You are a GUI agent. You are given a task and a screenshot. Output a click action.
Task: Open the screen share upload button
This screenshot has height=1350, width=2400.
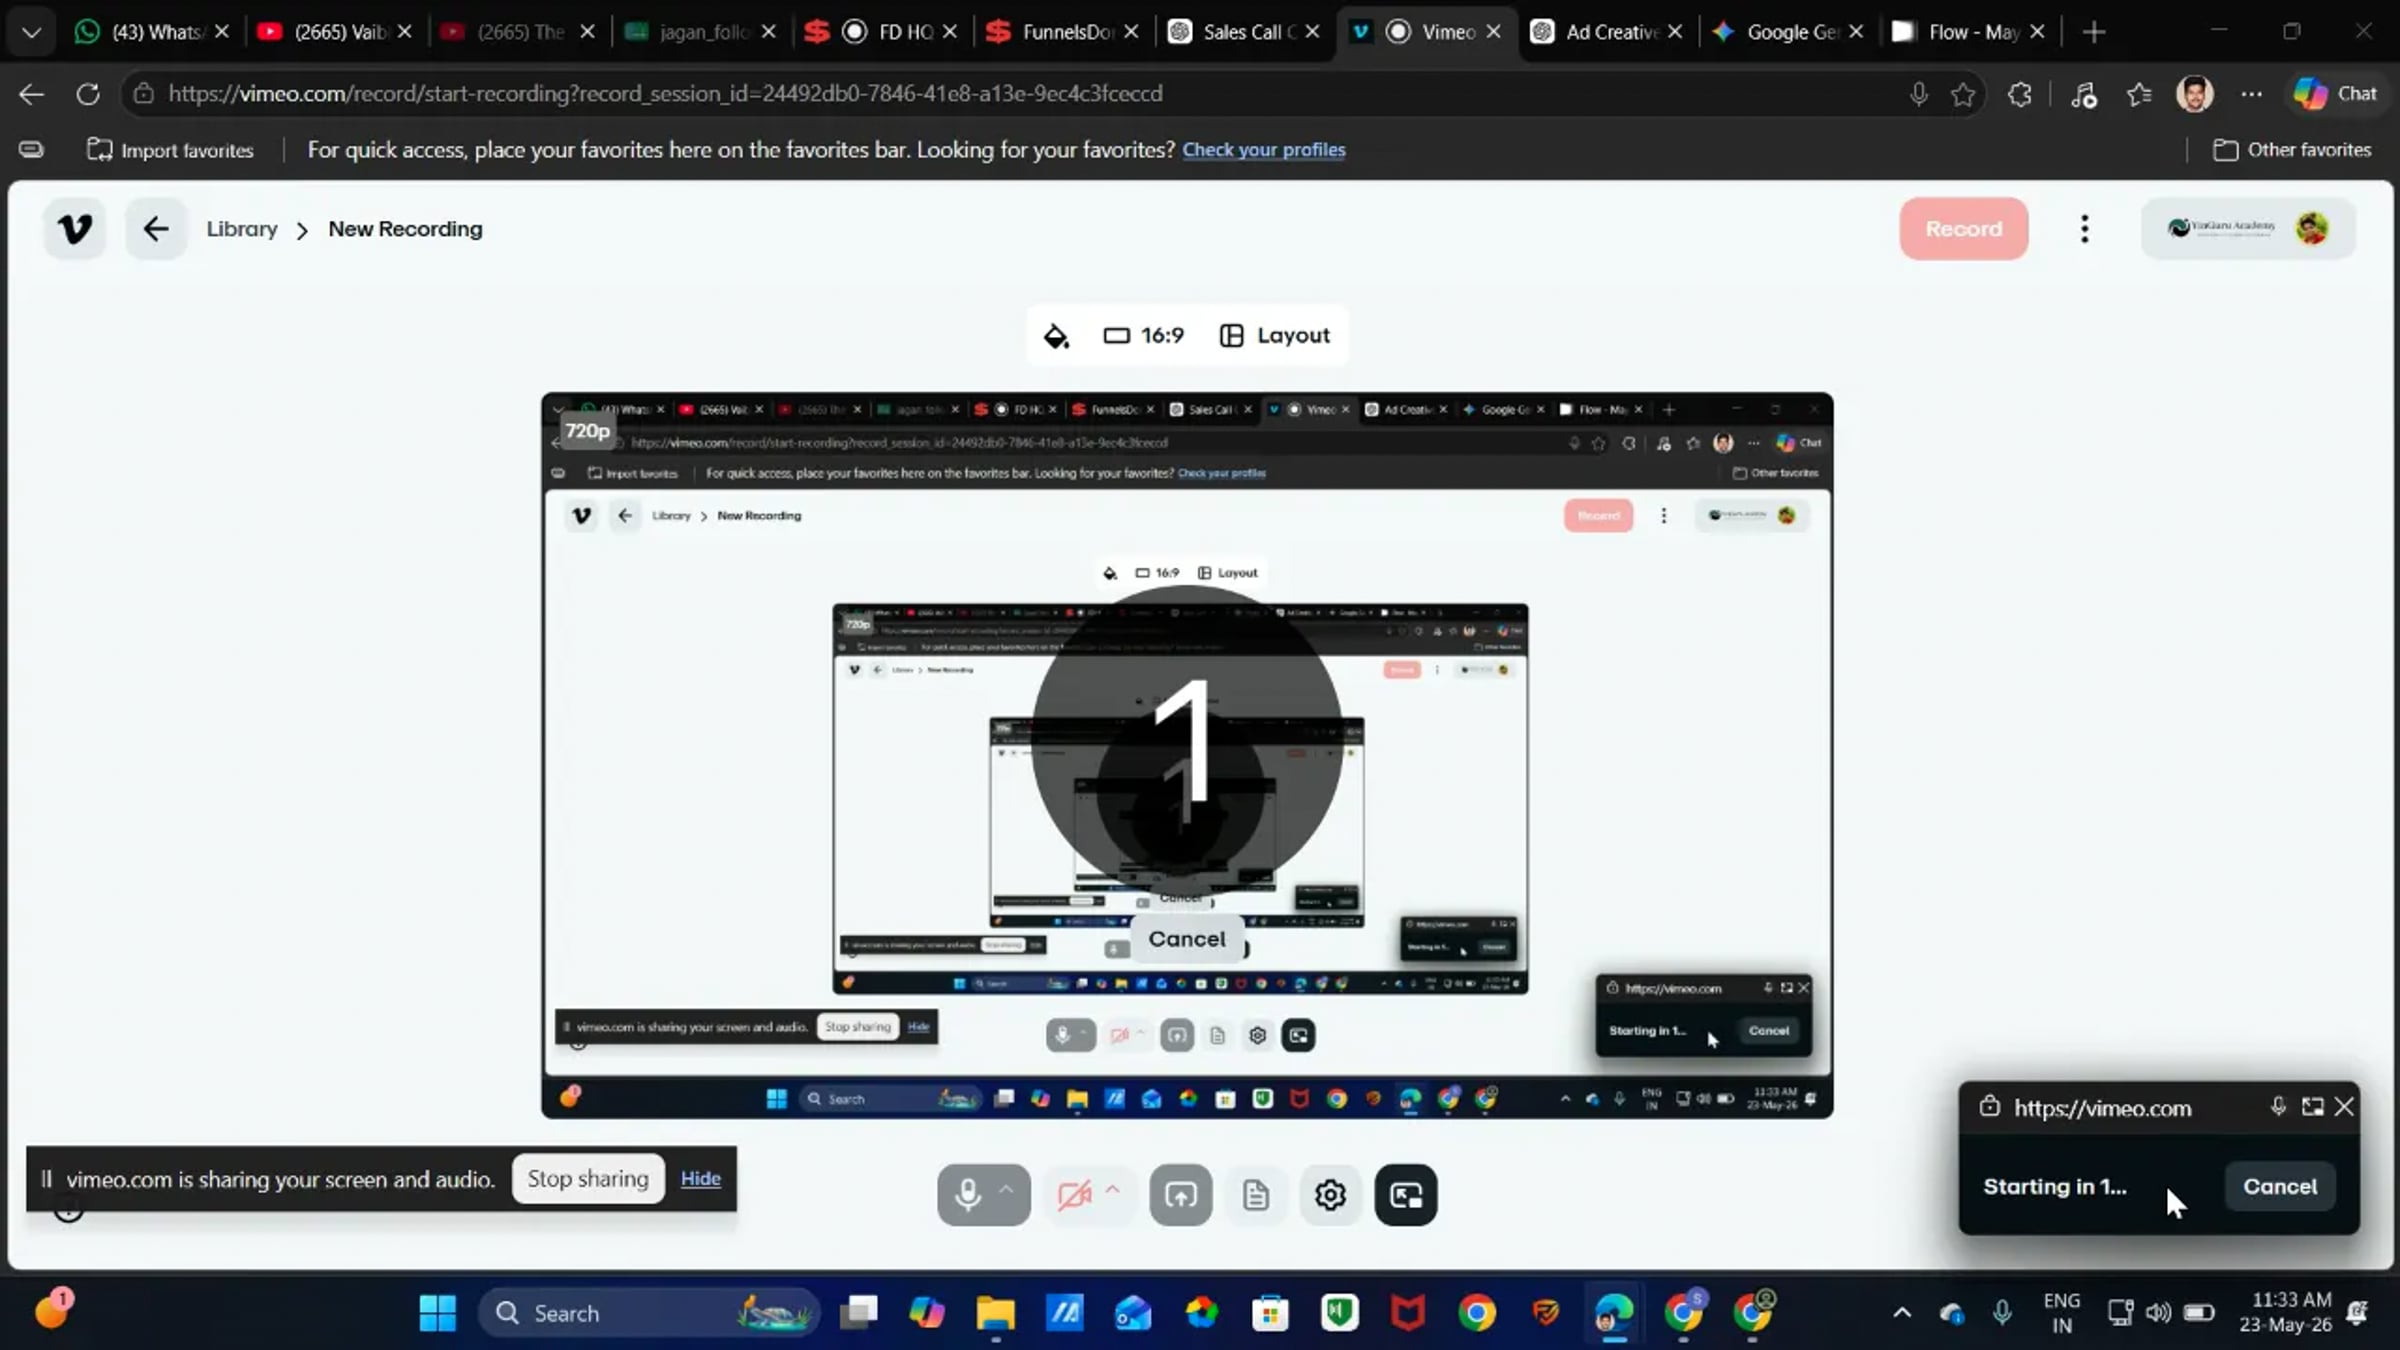click(1181, 1195)
